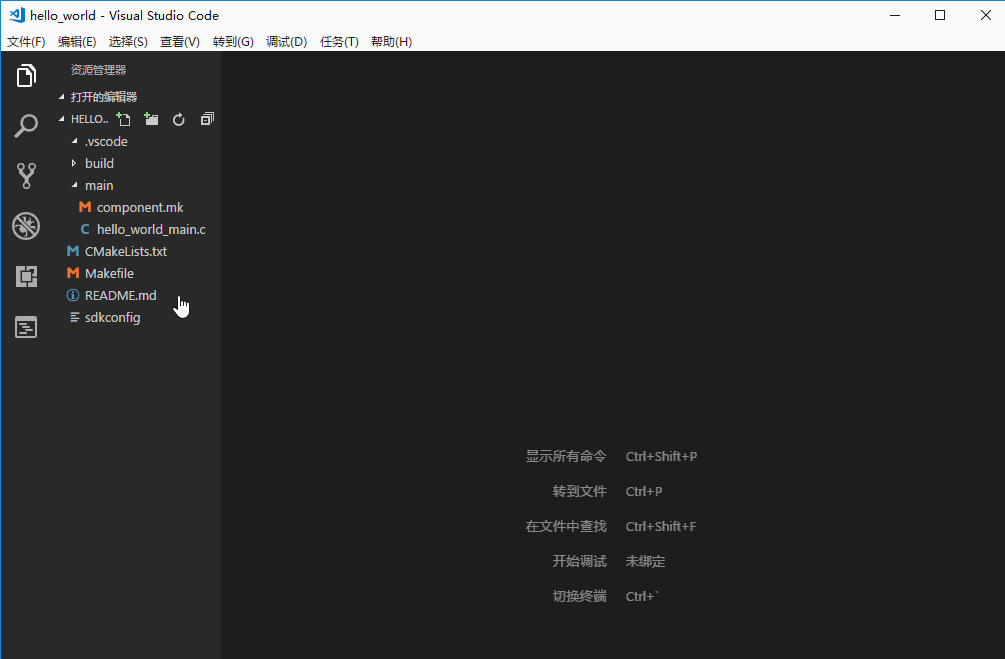Click the M icon beside component.mk

click(x=85, y=207)
